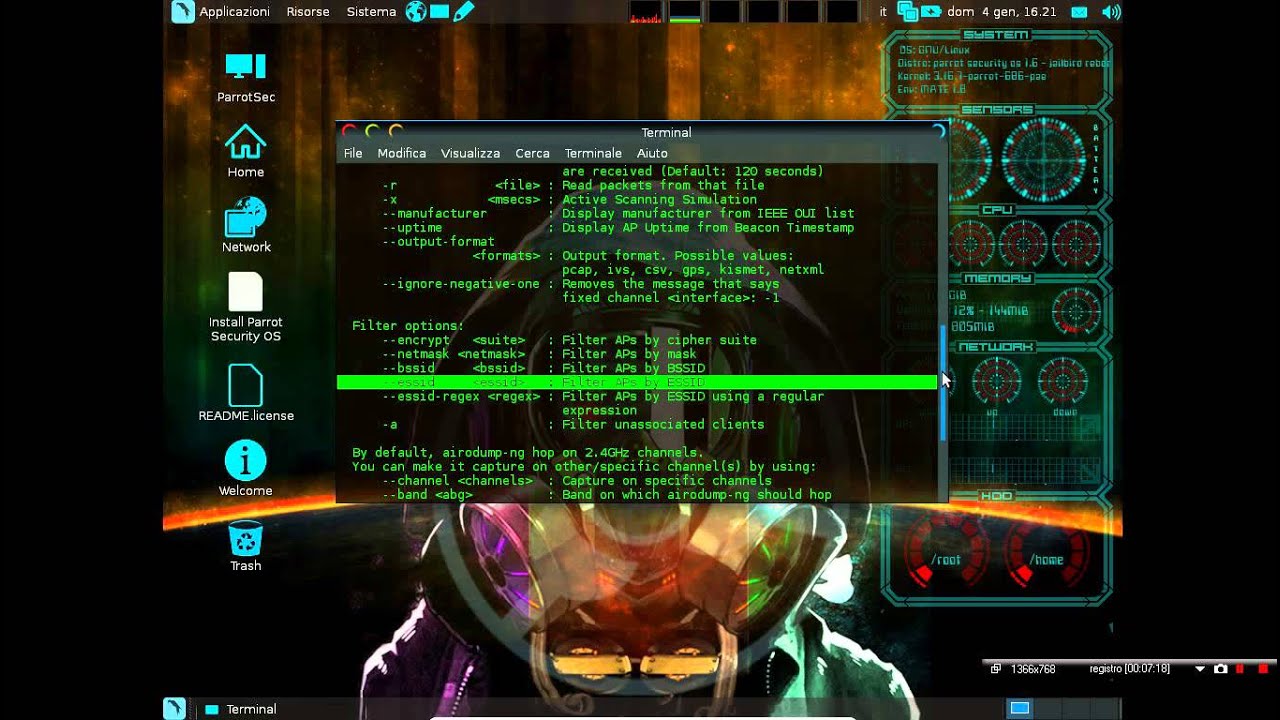Click the CPU load monitor graph
The width and height of the screenshot is (1280, 720).
tap(646, 12)
